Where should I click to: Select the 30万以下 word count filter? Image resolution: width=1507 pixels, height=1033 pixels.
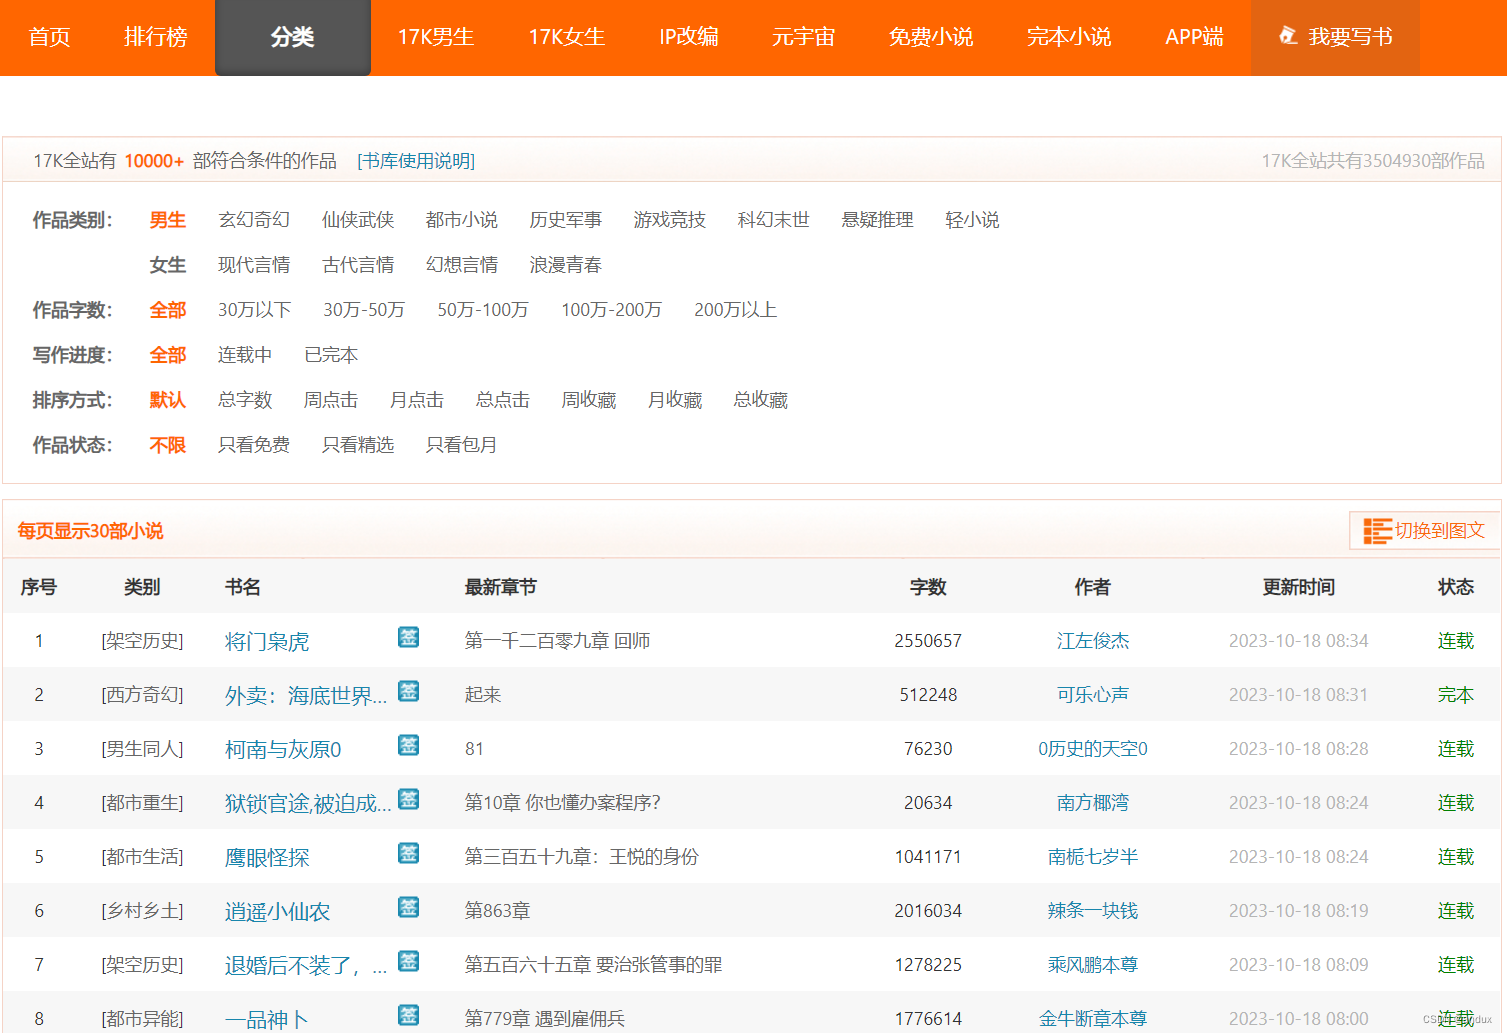pos(255,310)
